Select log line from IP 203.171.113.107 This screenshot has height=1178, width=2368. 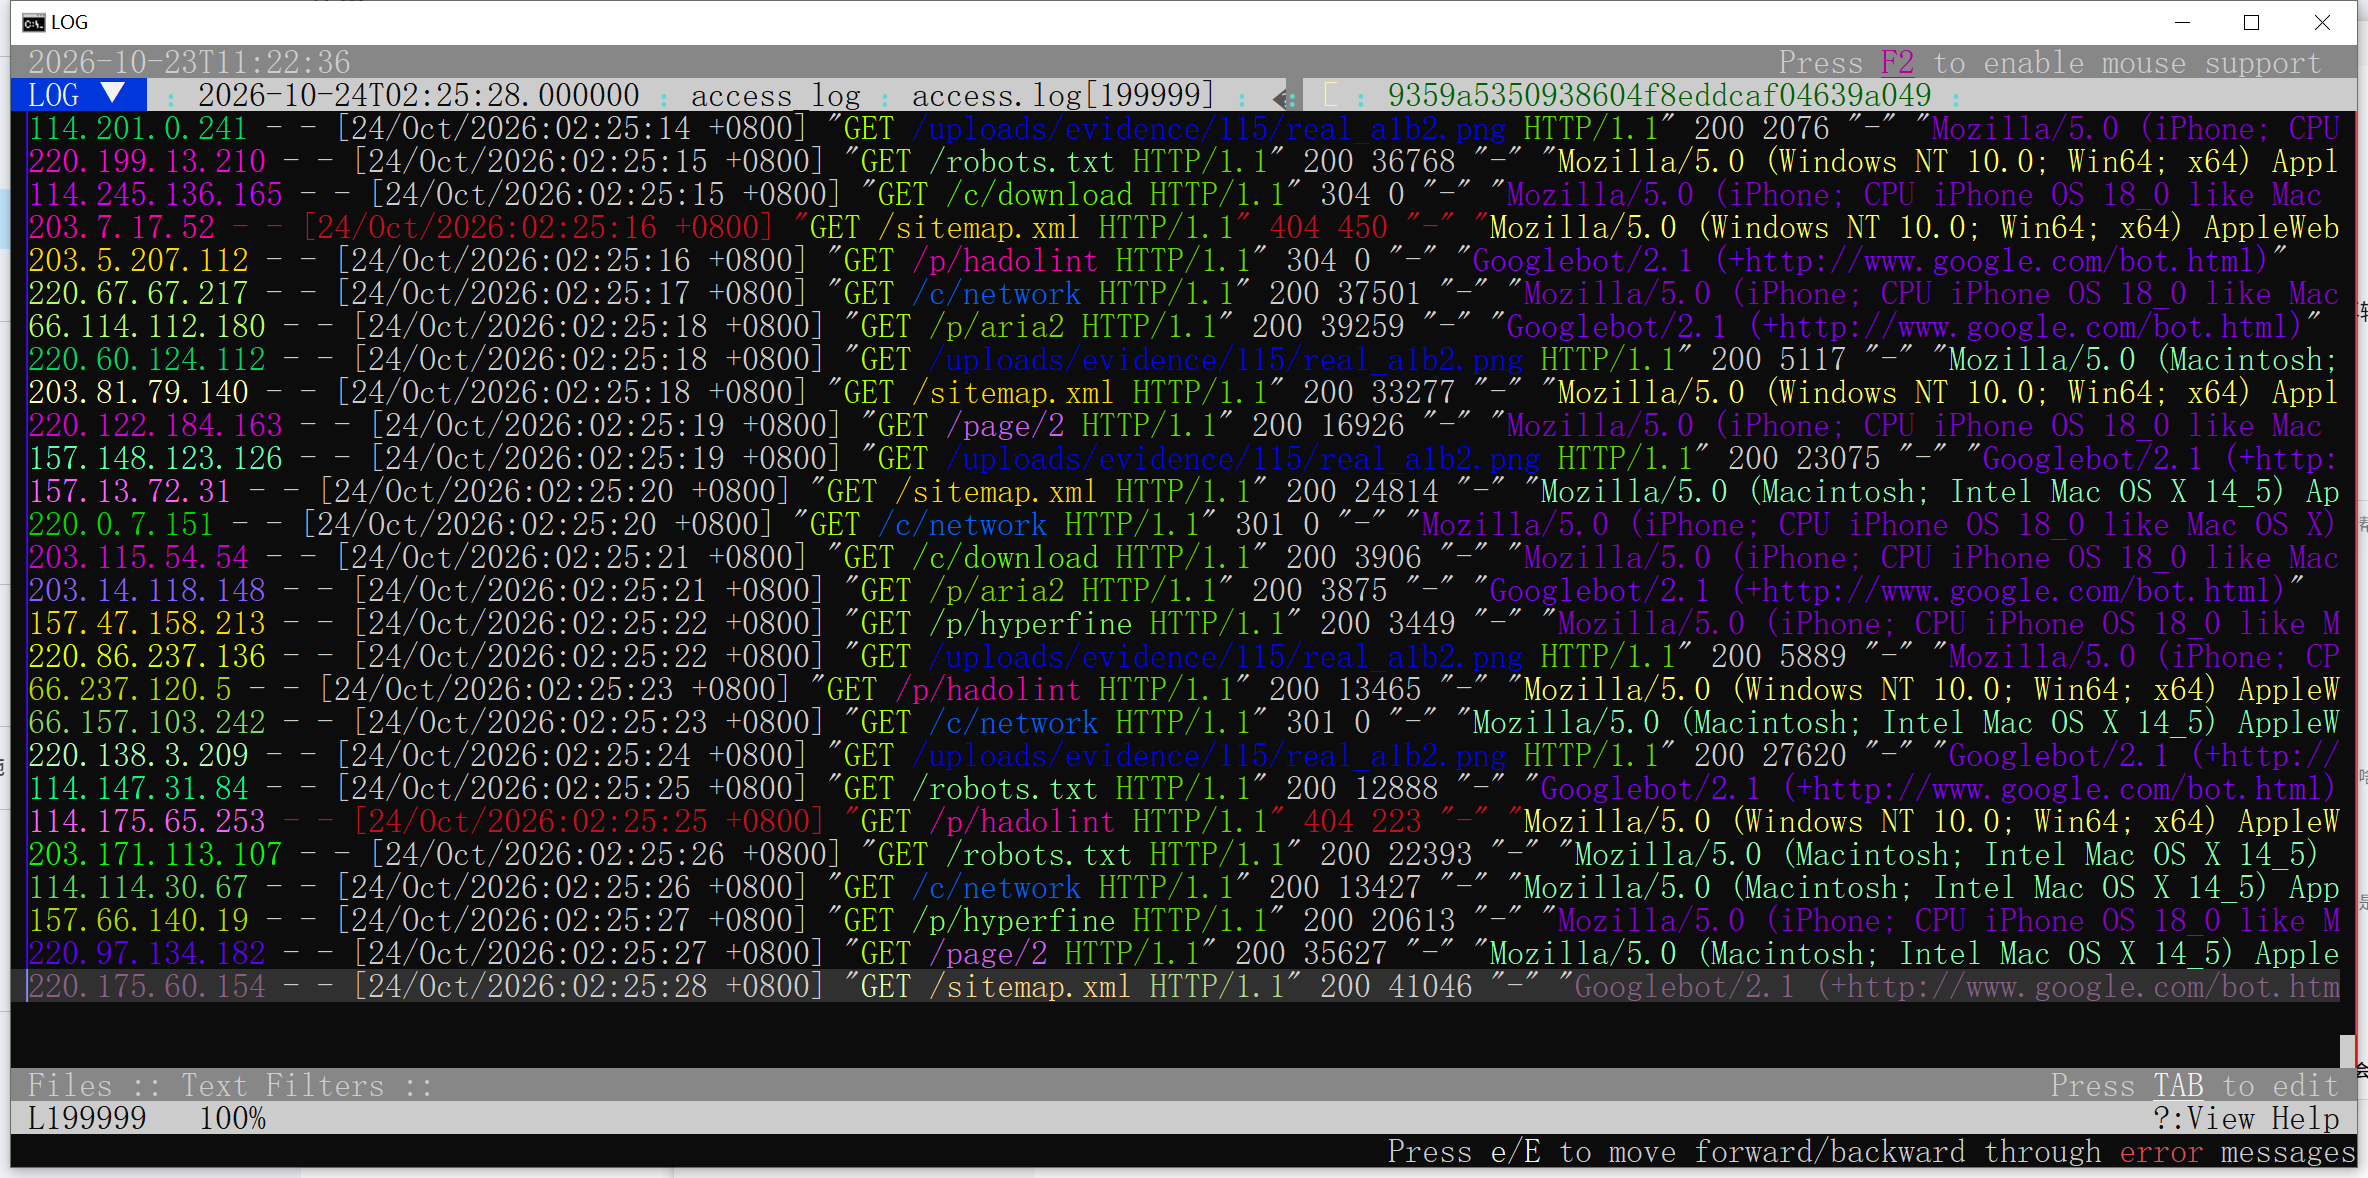[x=1183, y=854]
